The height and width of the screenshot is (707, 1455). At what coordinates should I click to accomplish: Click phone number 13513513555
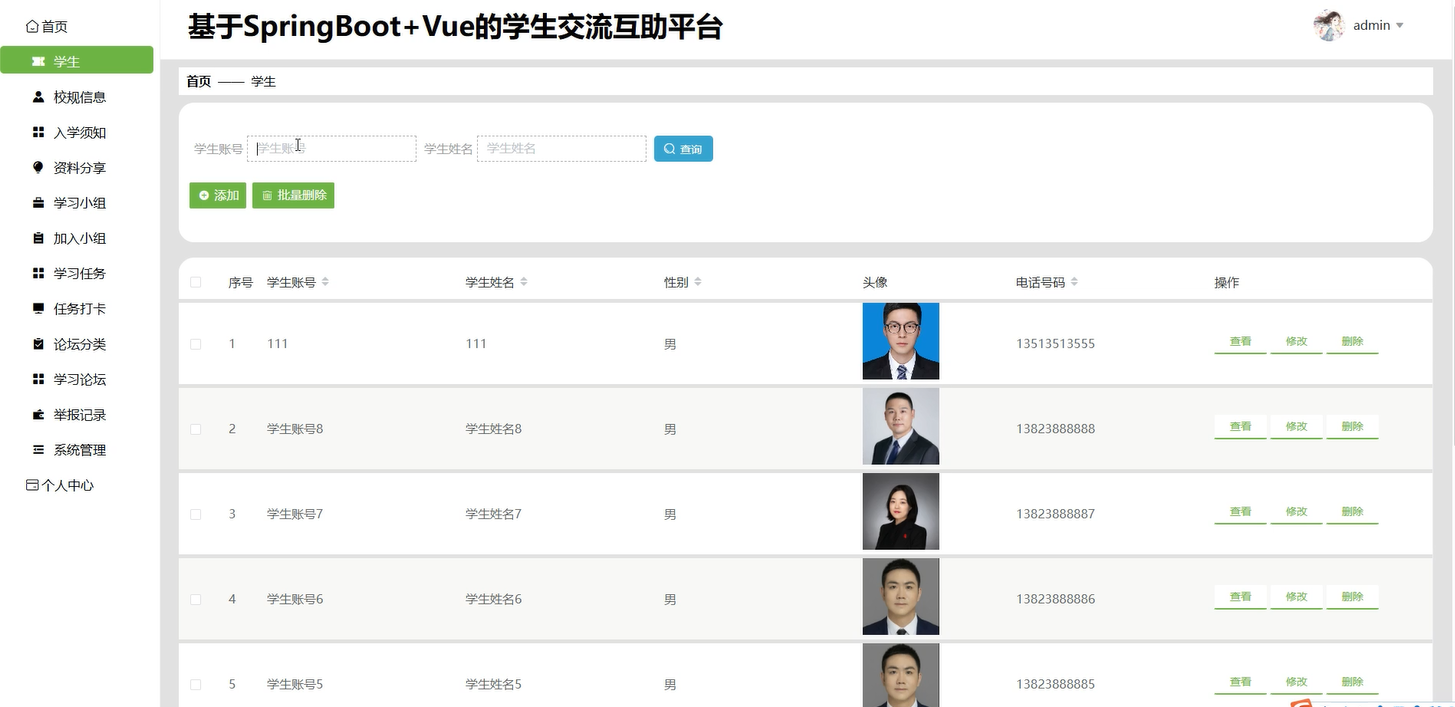1056,344
